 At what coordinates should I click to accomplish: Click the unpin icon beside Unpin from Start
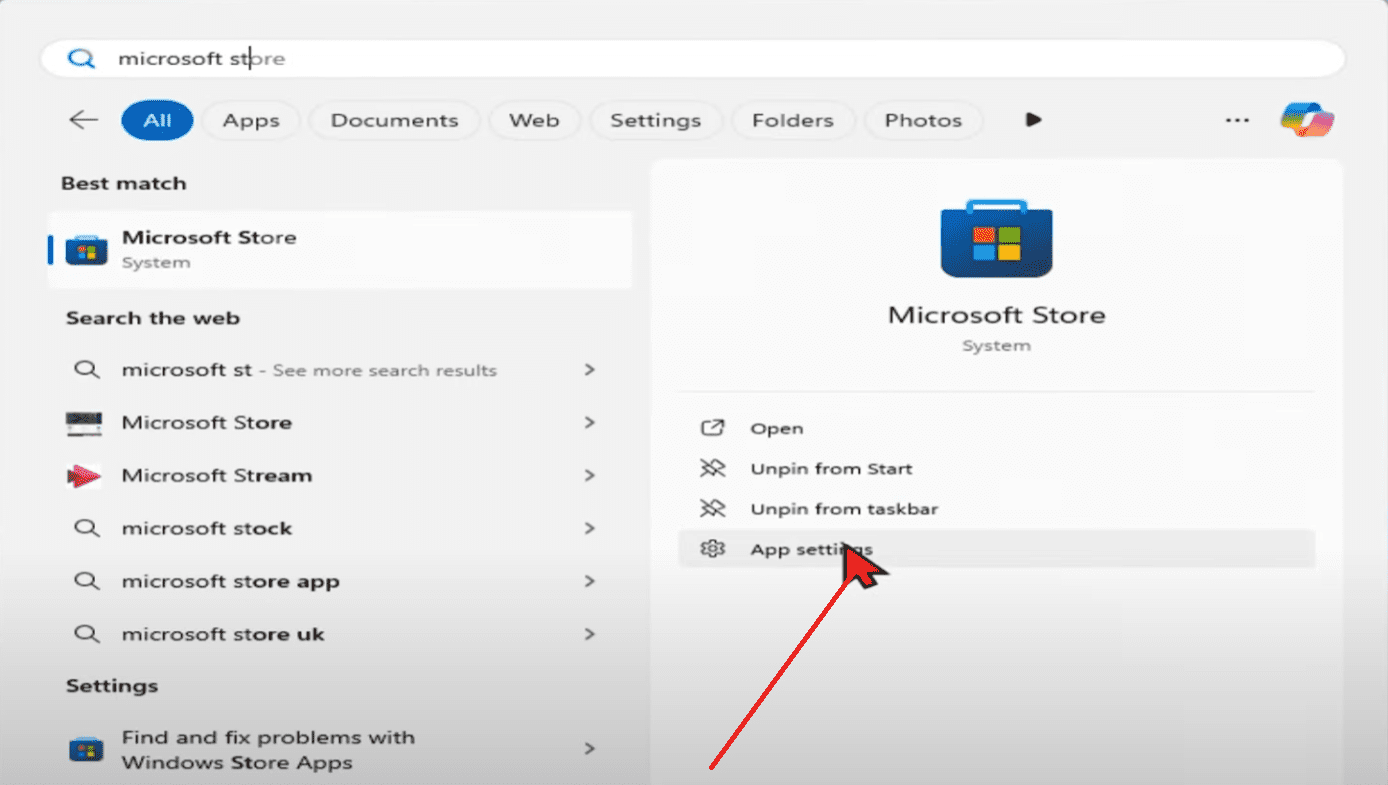click(712, 468)
